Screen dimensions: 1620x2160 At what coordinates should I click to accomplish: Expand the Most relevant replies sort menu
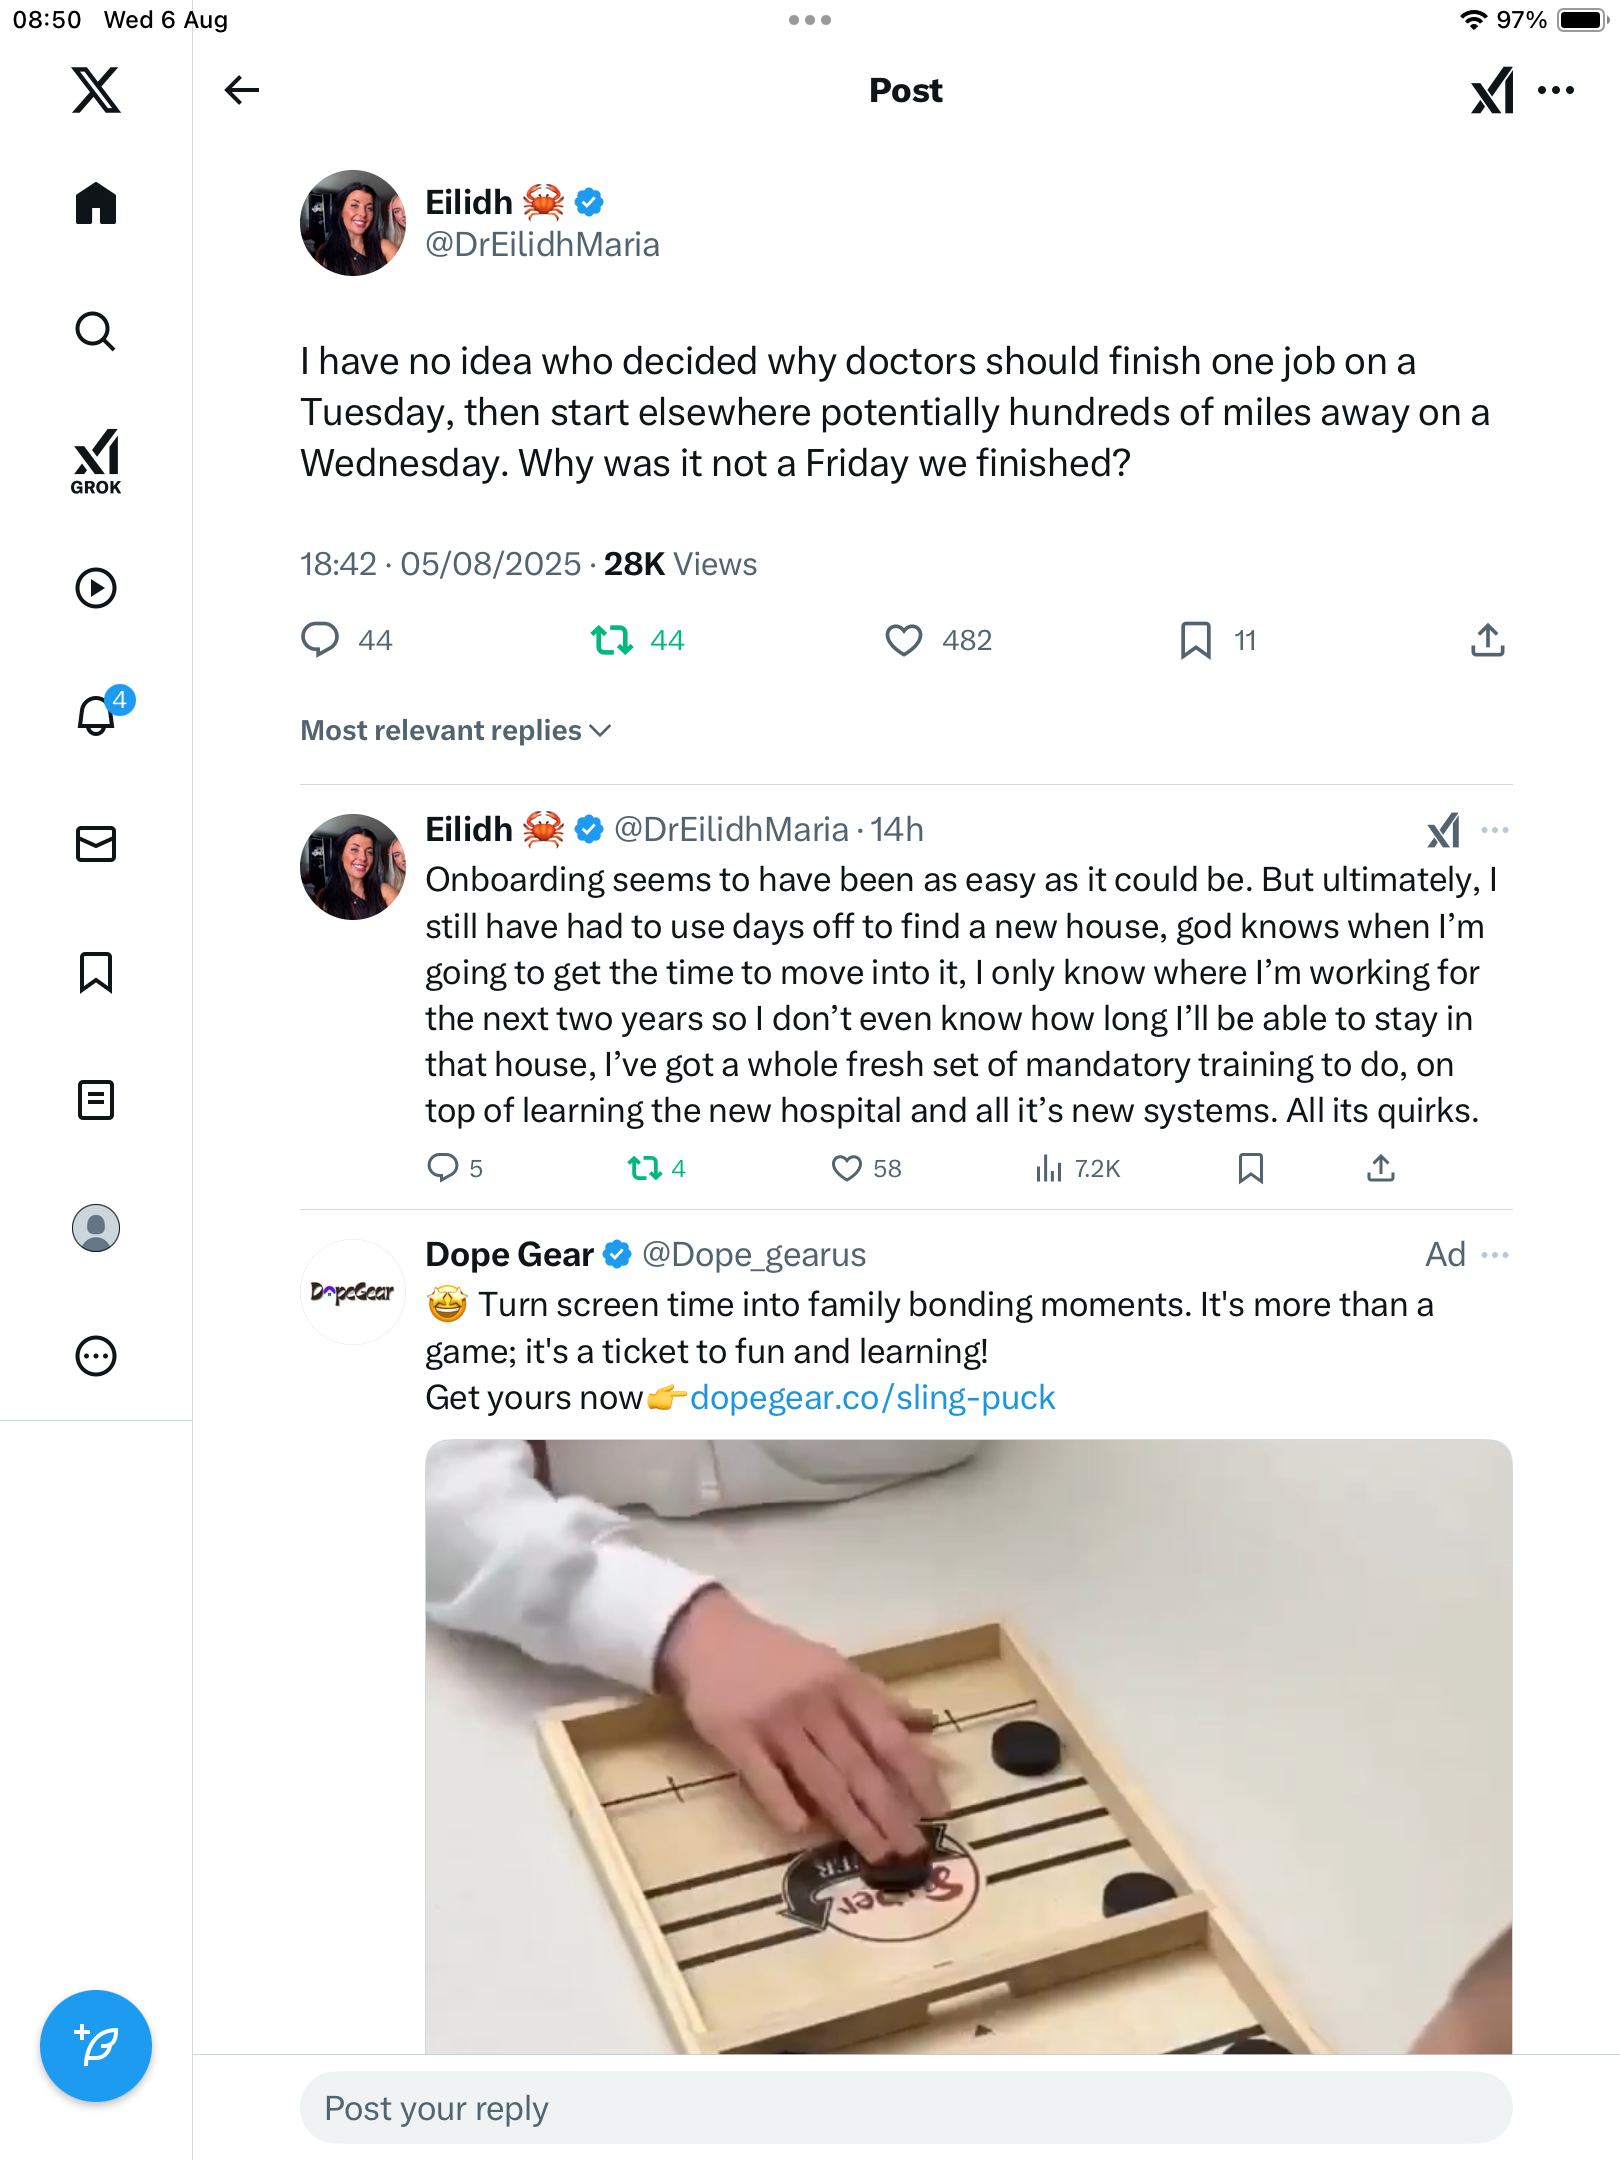pos(456,731)
